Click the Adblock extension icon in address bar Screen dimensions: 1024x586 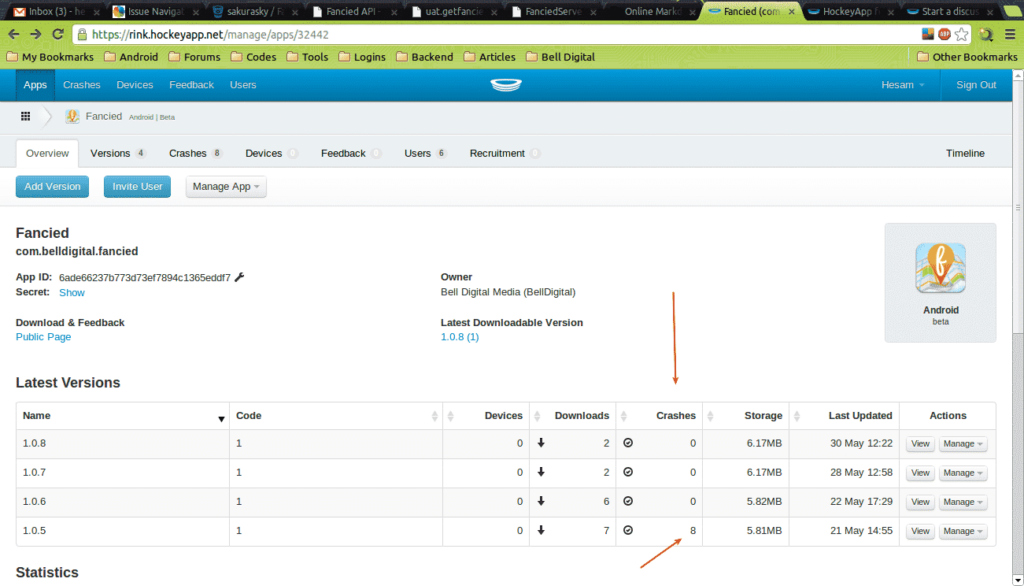coord(944,34)
